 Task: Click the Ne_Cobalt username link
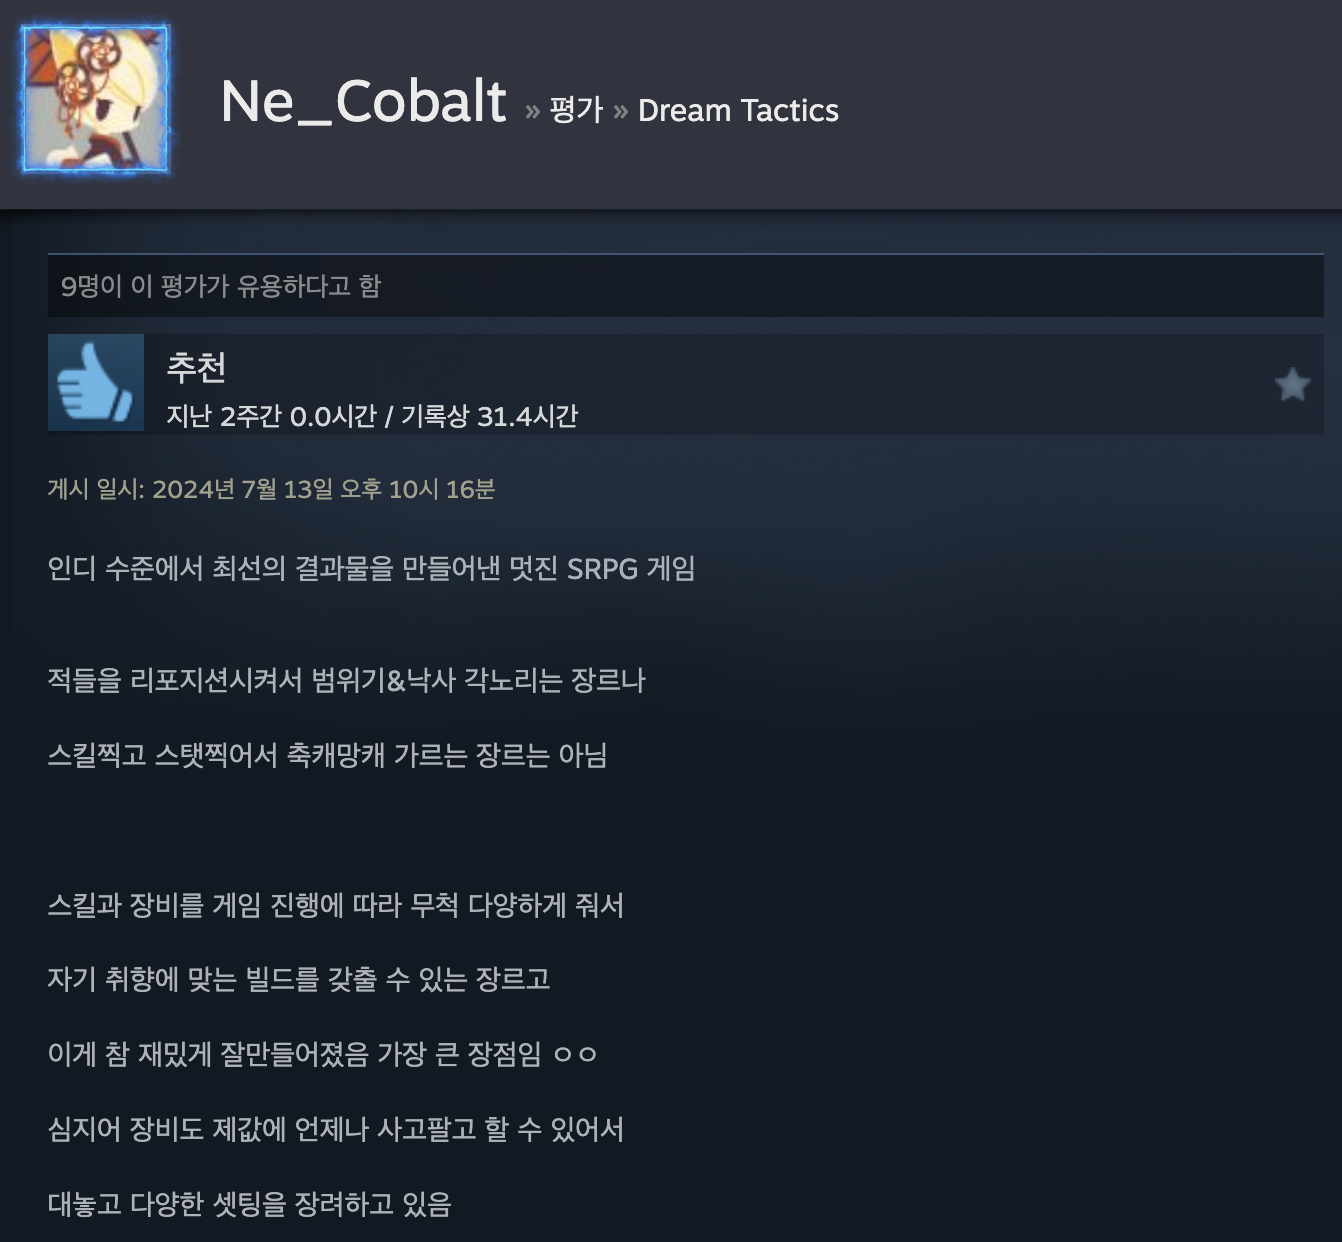point(363,101)
